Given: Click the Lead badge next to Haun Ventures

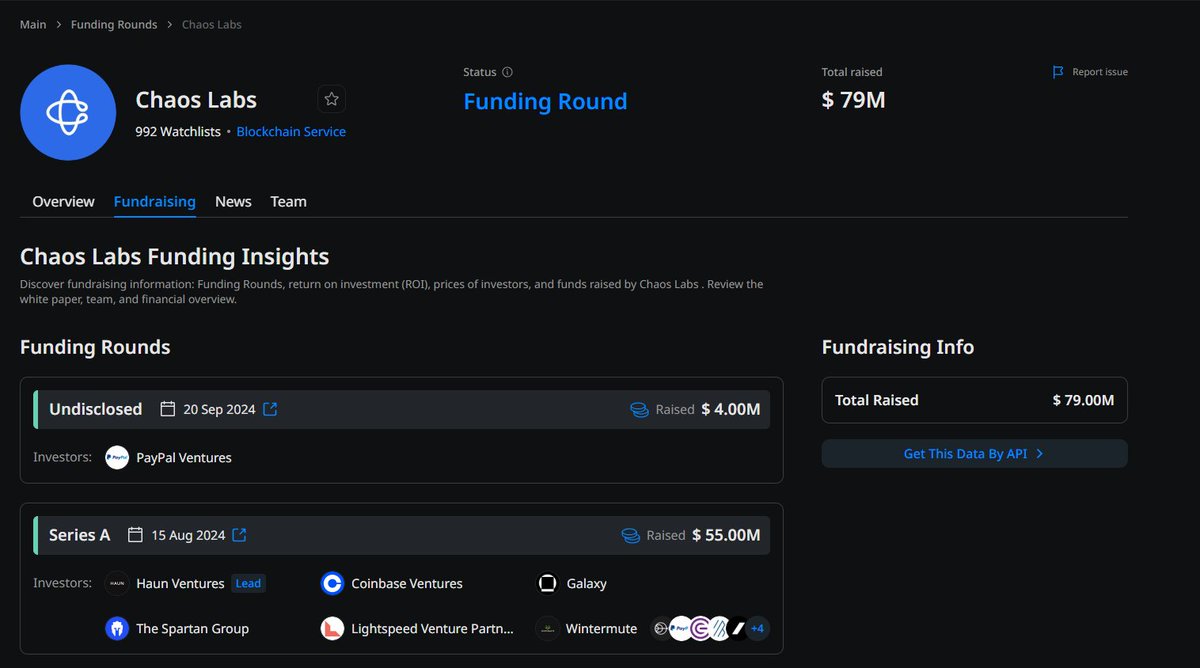Looking at the screenshot, I should [248, 583].
